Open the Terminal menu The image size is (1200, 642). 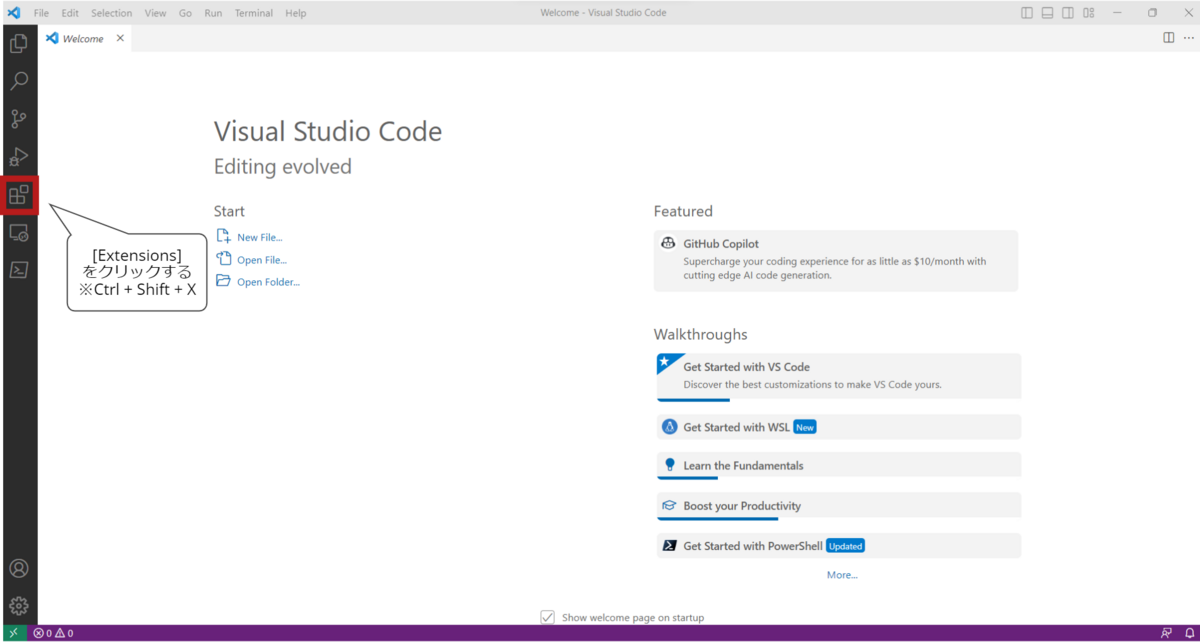pos(254,13)
